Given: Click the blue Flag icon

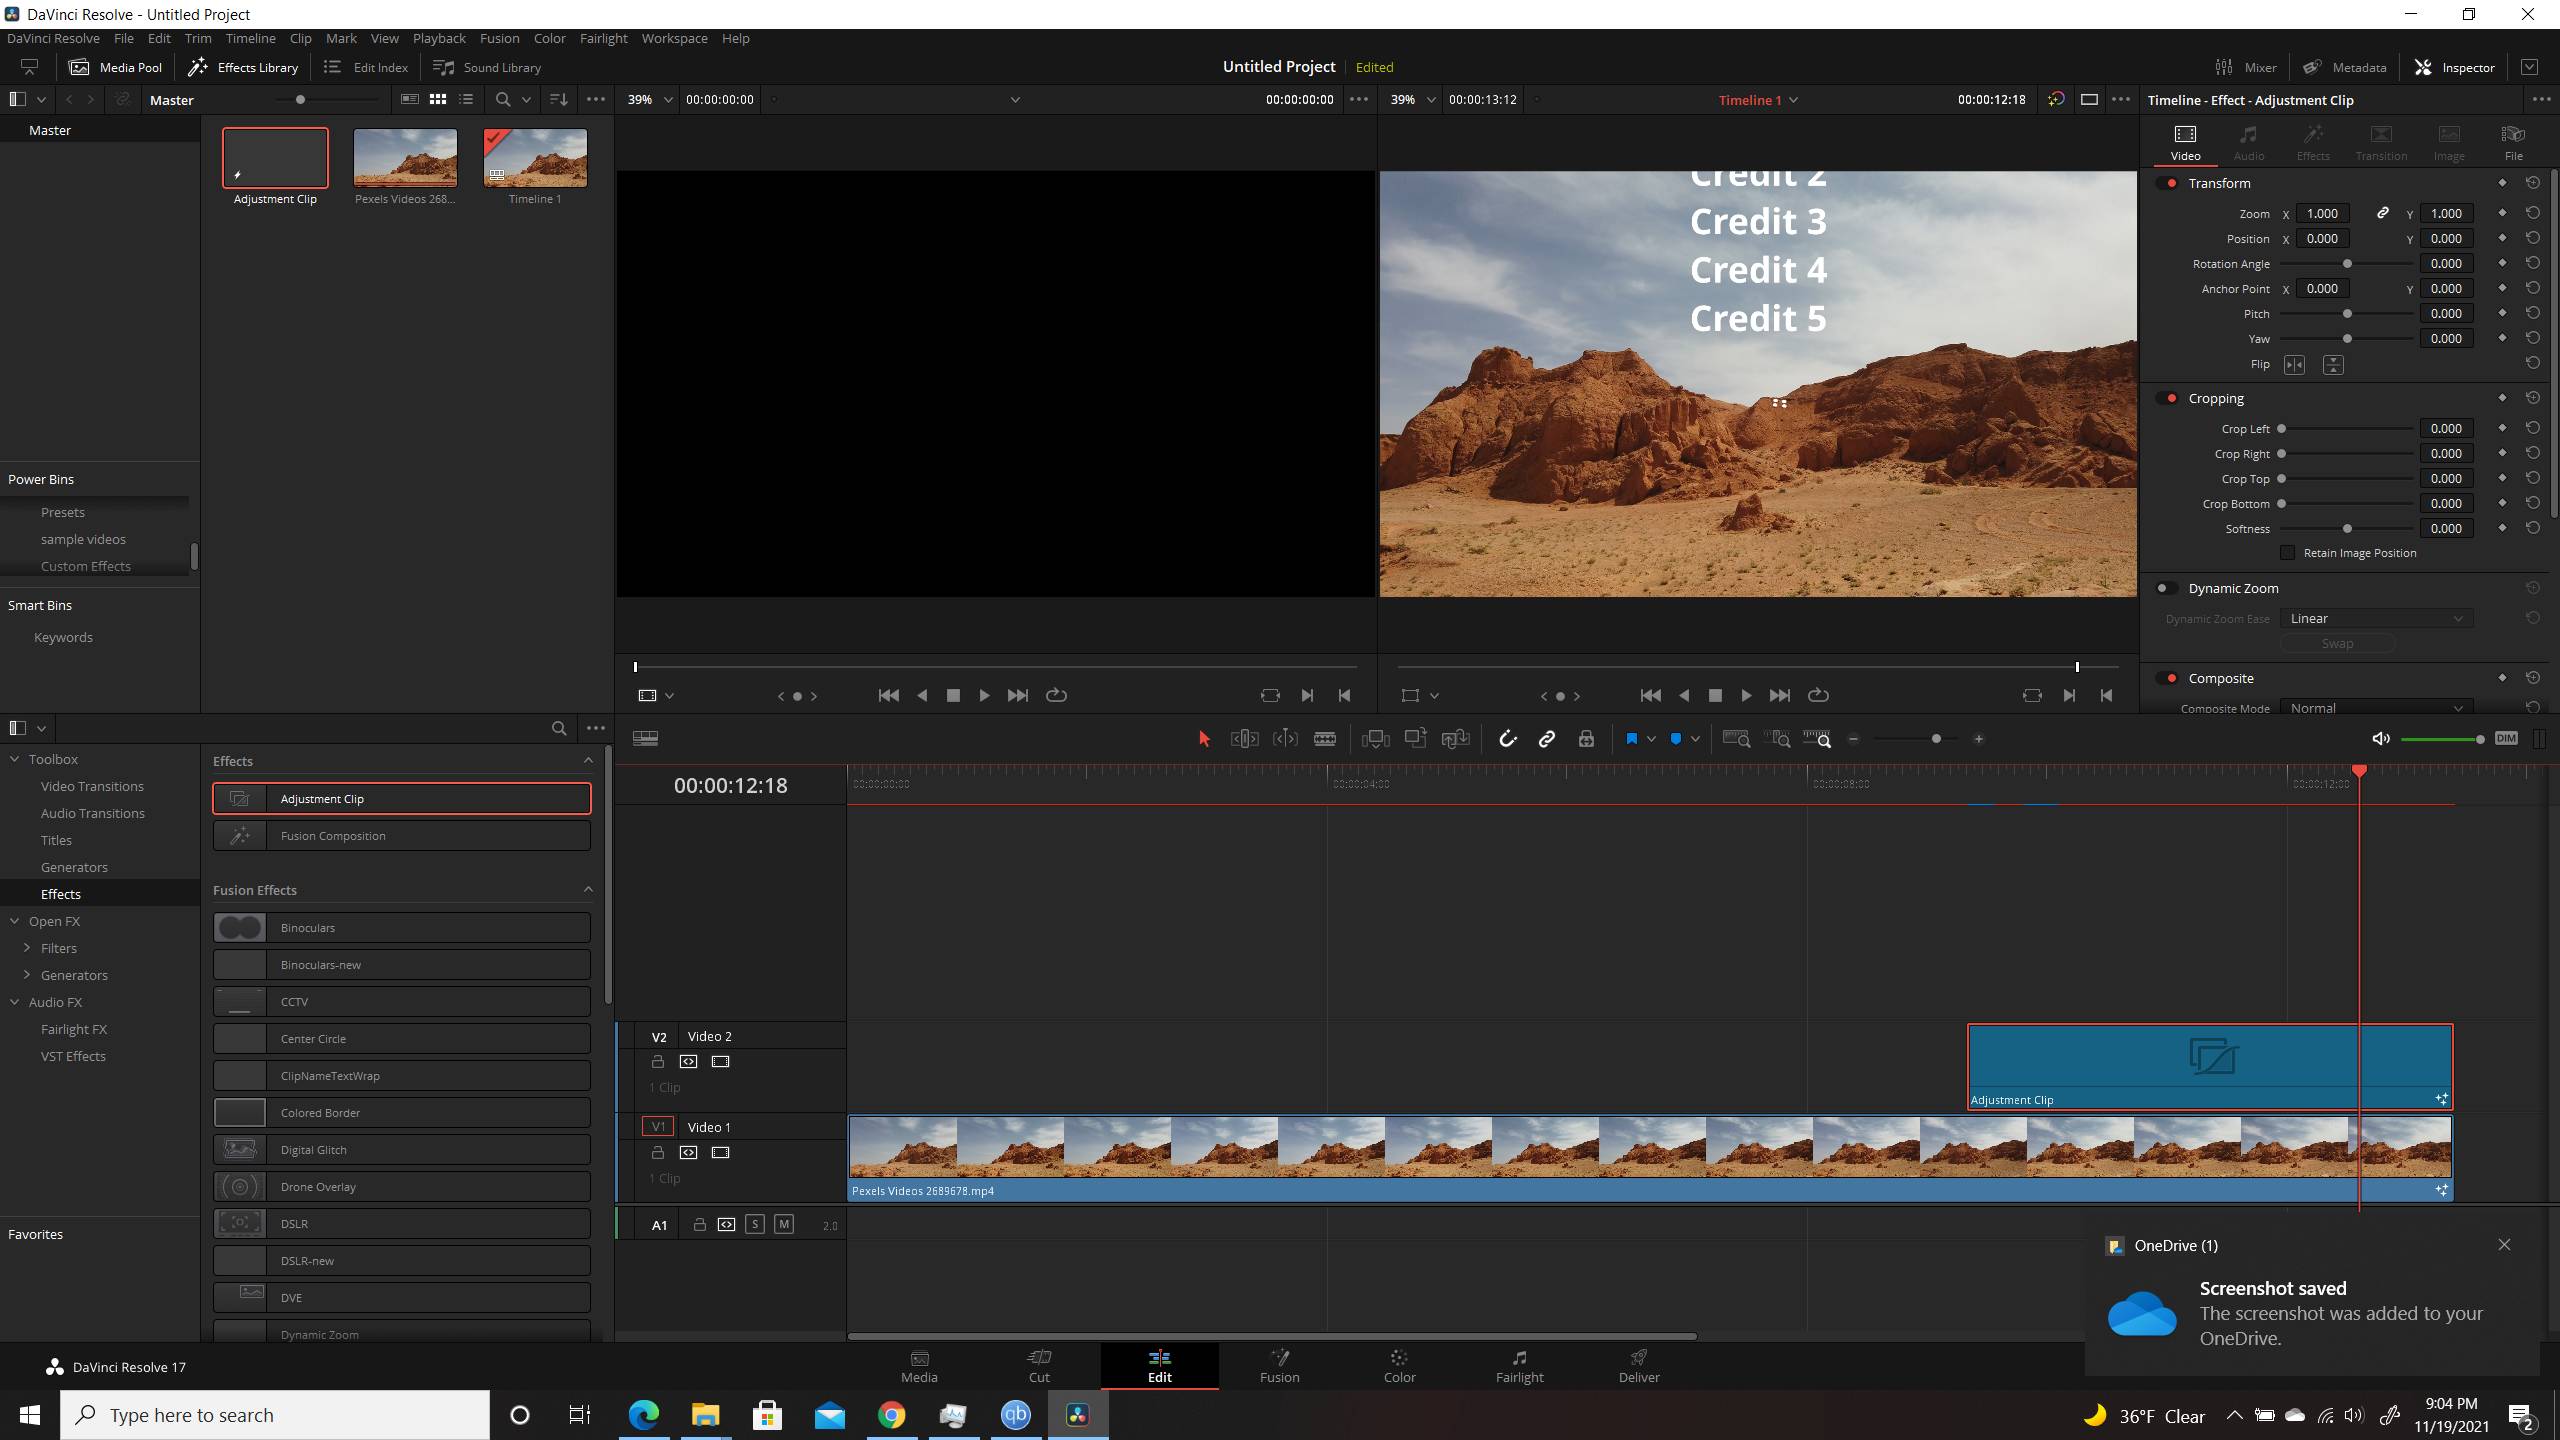Looking at the screenshot, I should click(1632, 739).
